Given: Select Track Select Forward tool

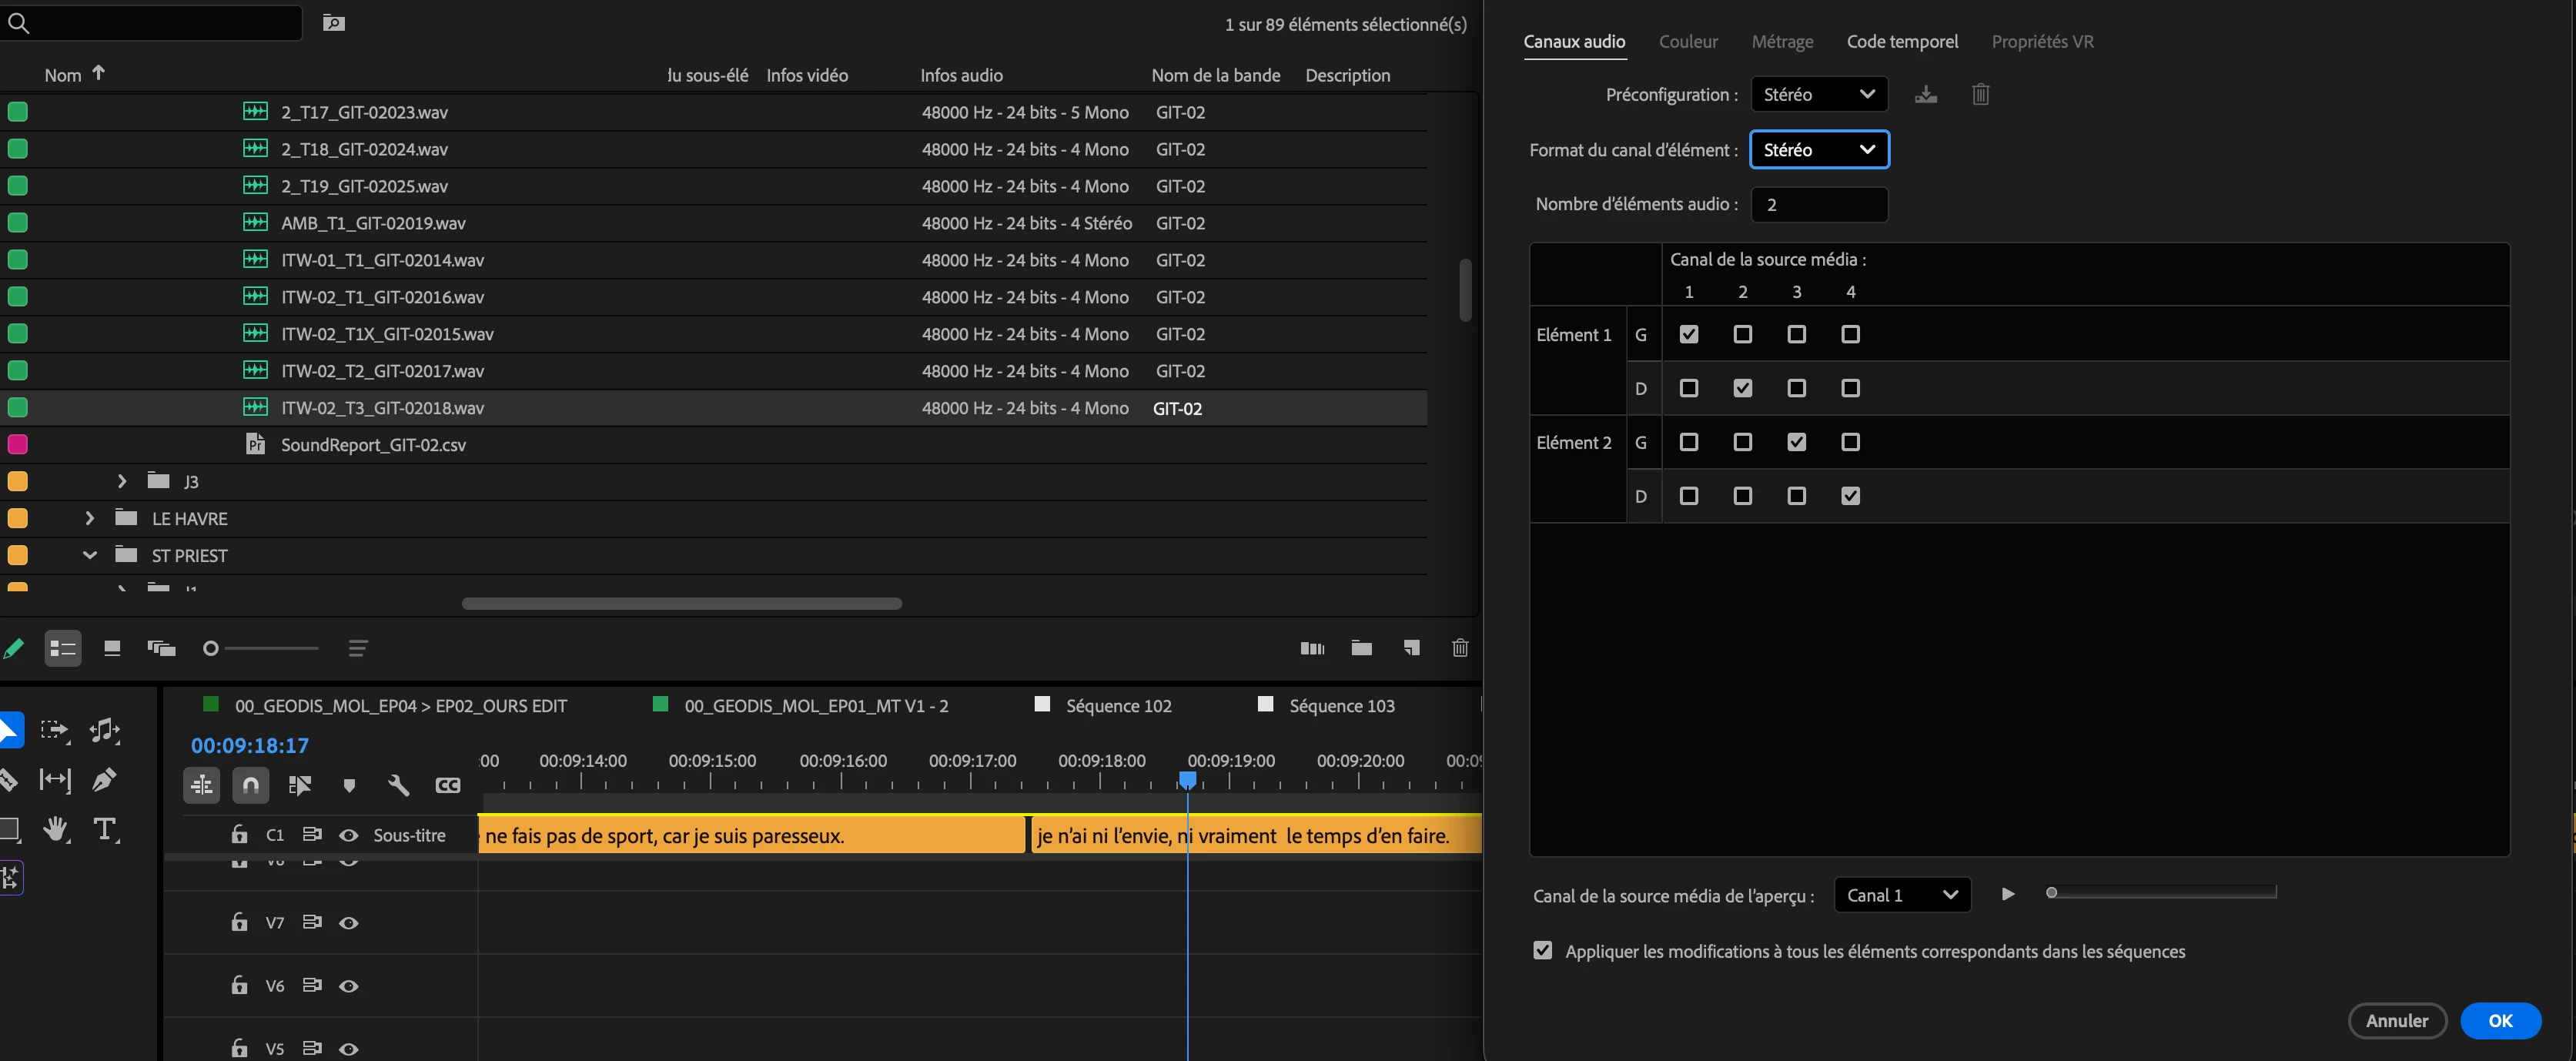Looking at the screenshot, I should point(54,730).
